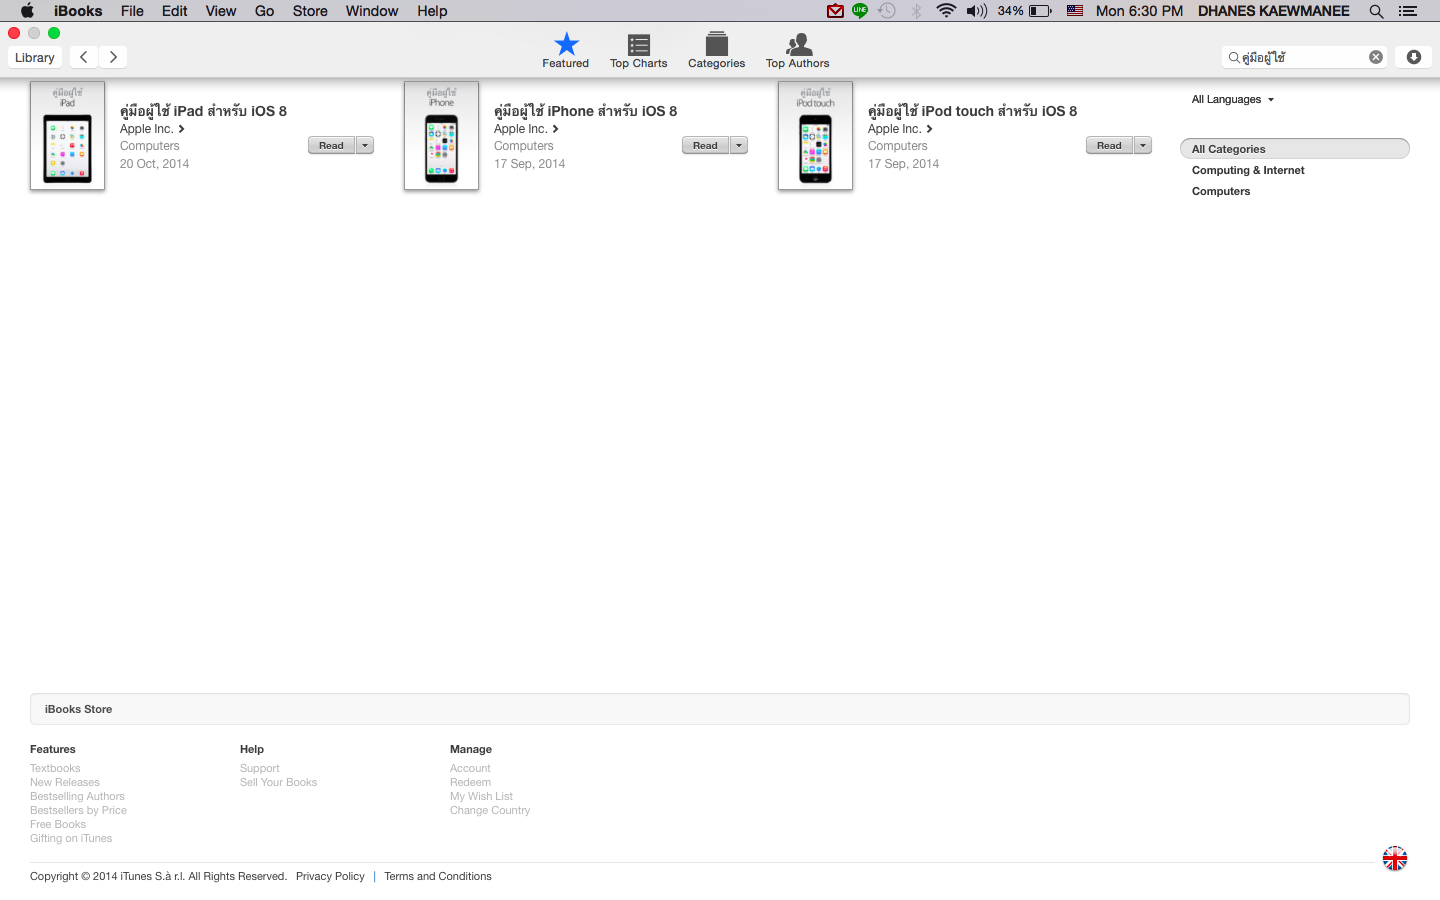Expand the Read dropdown for iPhone guide
Screen dimensions: 1440x900
(x=739, y=145)
